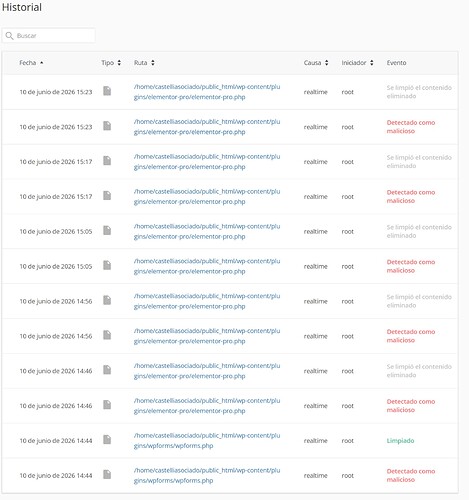The width and height of the screenshot is (469, 500).
Task: Open wpforms.php path in 14:44 malicioso row
Action: (x=207, y=475)
